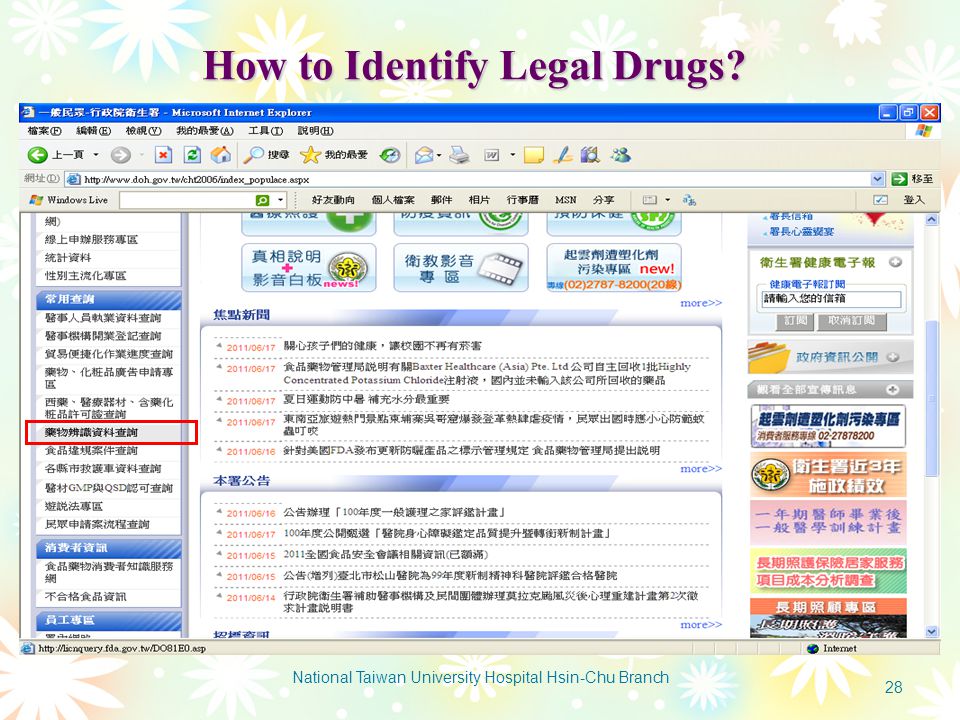Click 不合格食品資訊 sidebar link
This screenshot has height=720, width=960.
(x=86, y=596)
